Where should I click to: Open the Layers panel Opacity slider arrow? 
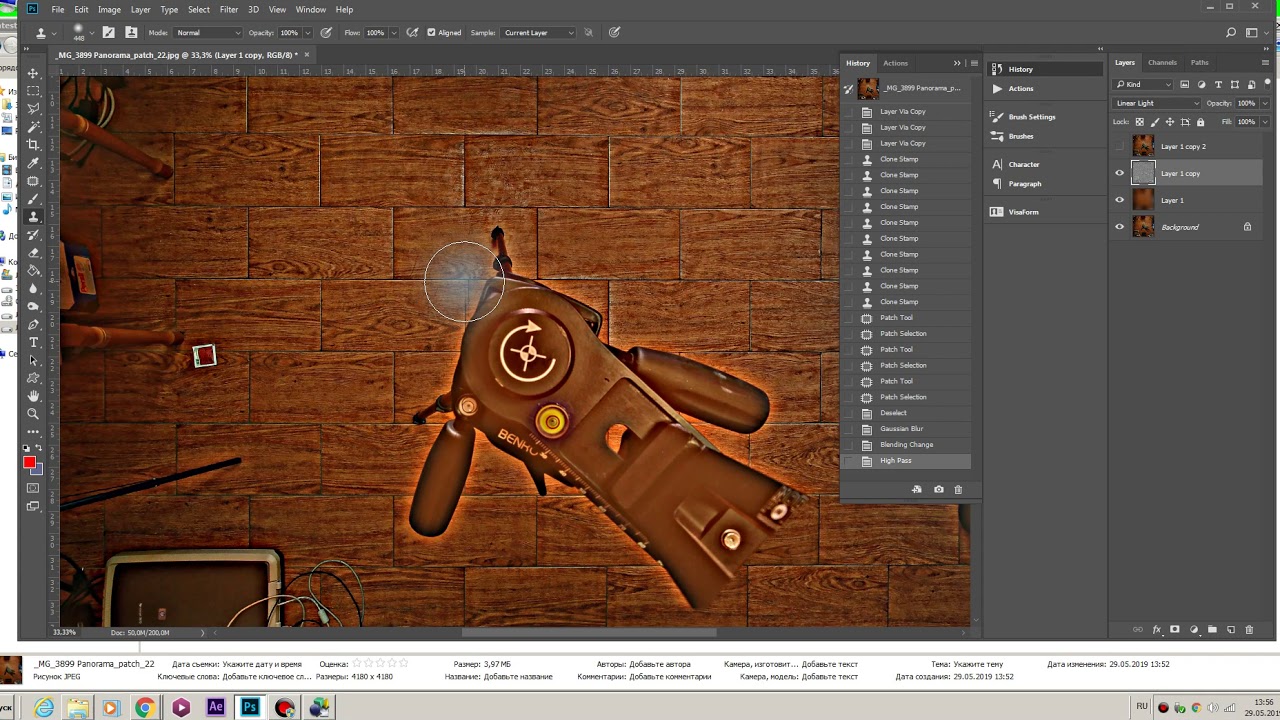(x=1264, y=103)
